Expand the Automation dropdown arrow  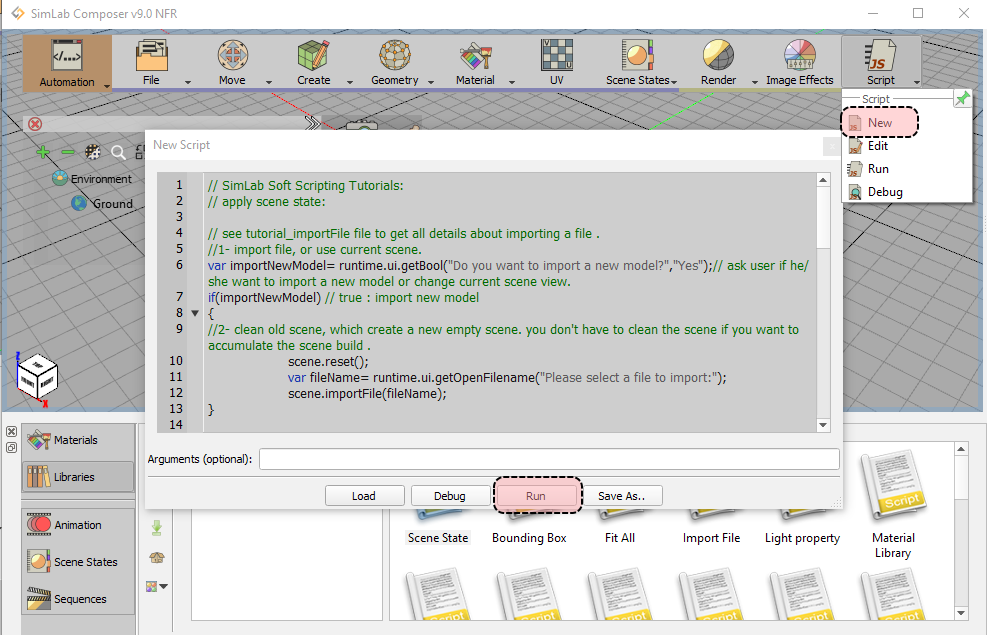106,84
